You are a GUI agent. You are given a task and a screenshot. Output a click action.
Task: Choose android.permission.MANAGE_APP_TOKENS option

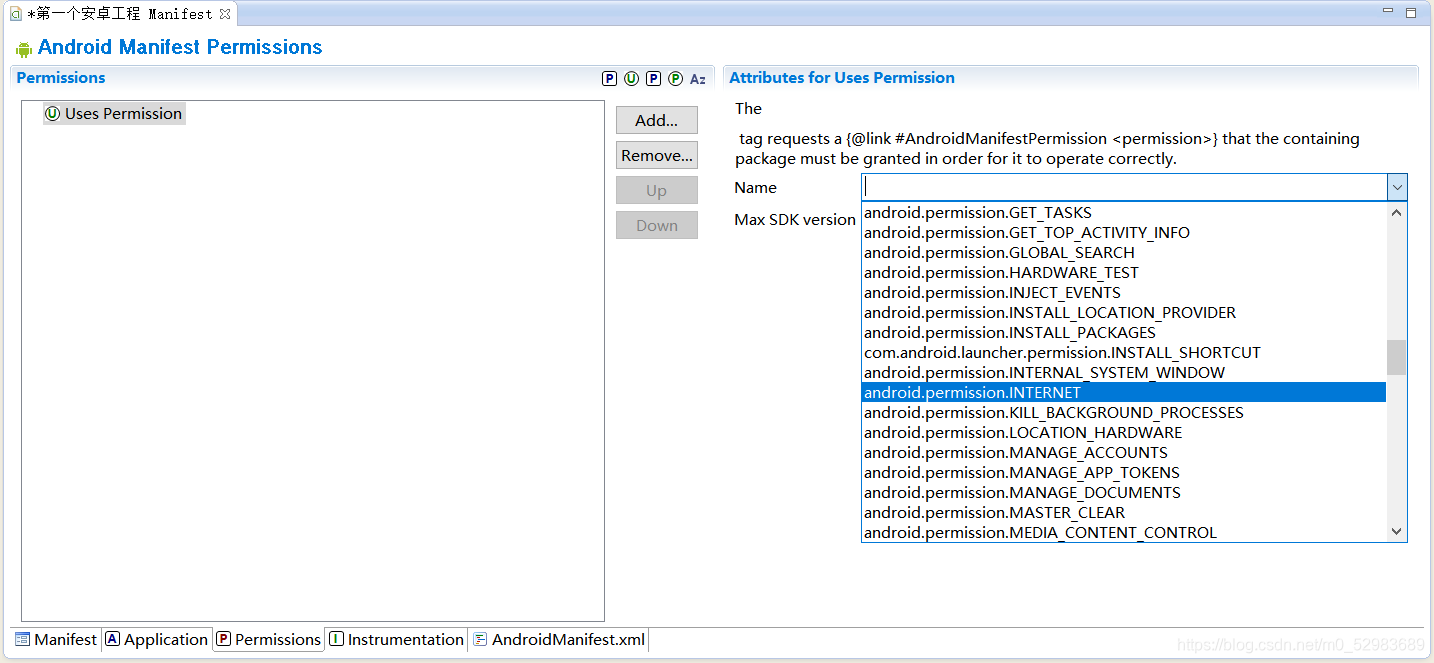[x=1124, y=473]
